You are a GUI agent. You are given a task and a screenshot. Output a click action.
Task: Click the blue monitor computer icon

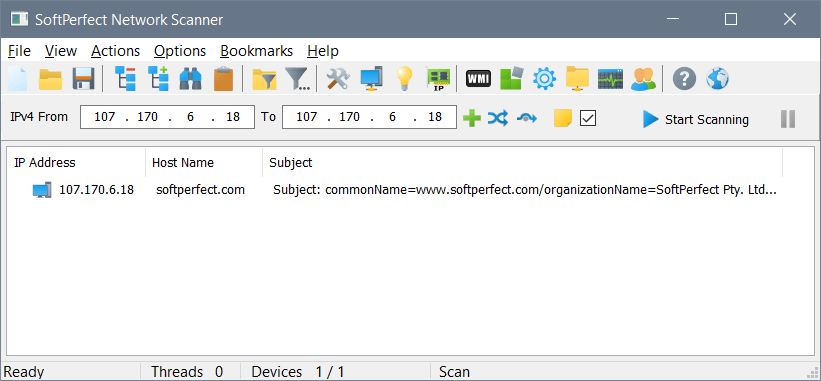[x=372, y=79]
